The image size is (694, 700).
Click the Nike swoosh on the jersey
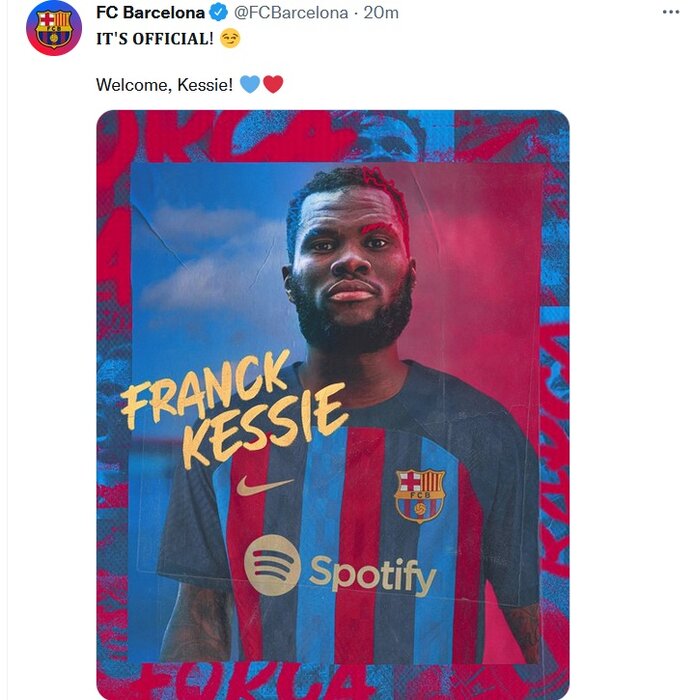[x=264, y=487]
